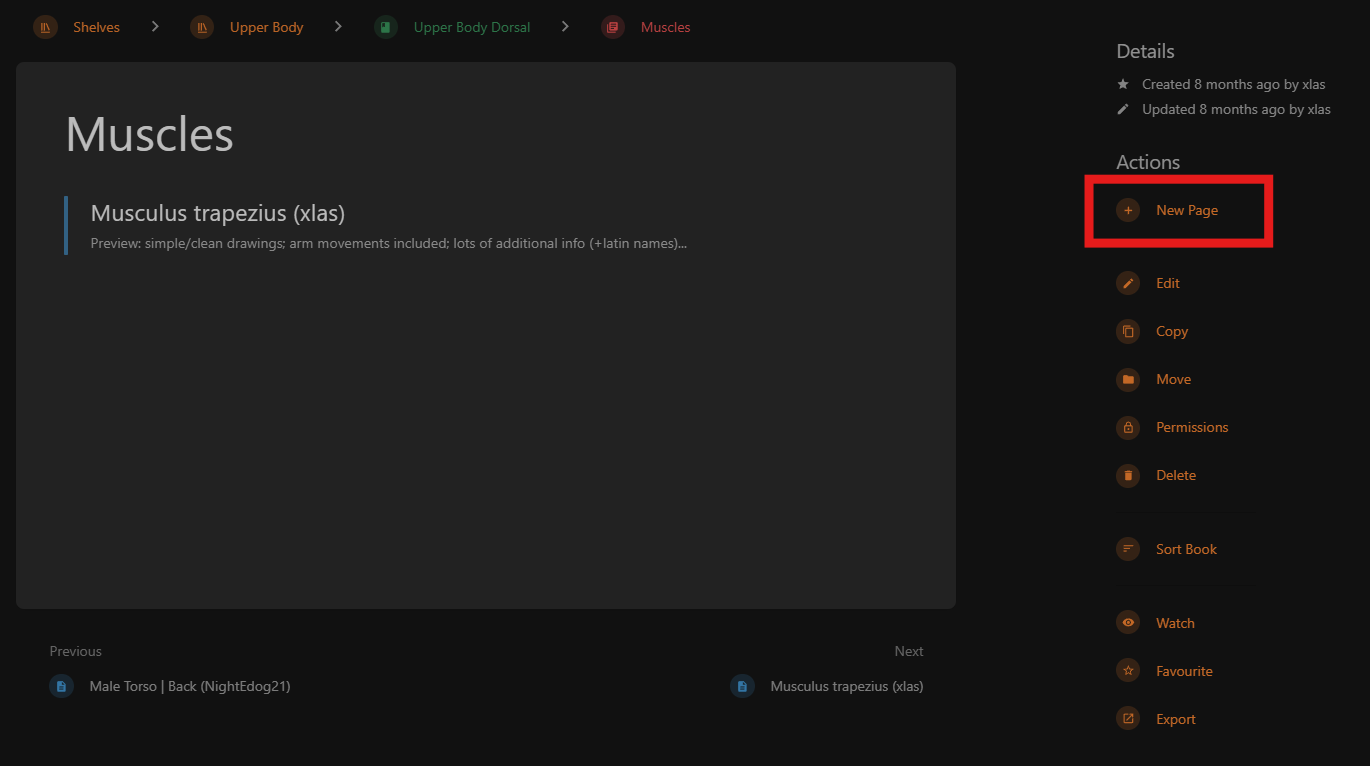The height and width of the screenshot is (766, 1370).
Task: Click the trash Delete icon
Action: pyautogui.click(x=1128, y=475)
